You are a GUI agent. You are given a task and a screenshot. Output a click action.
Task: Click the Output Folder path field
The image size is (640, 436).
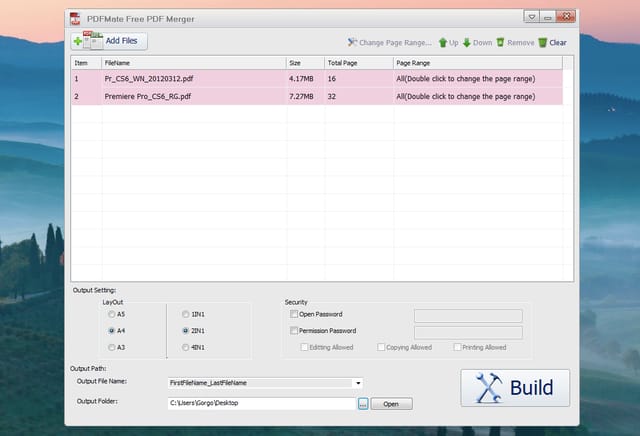point(262,403)
